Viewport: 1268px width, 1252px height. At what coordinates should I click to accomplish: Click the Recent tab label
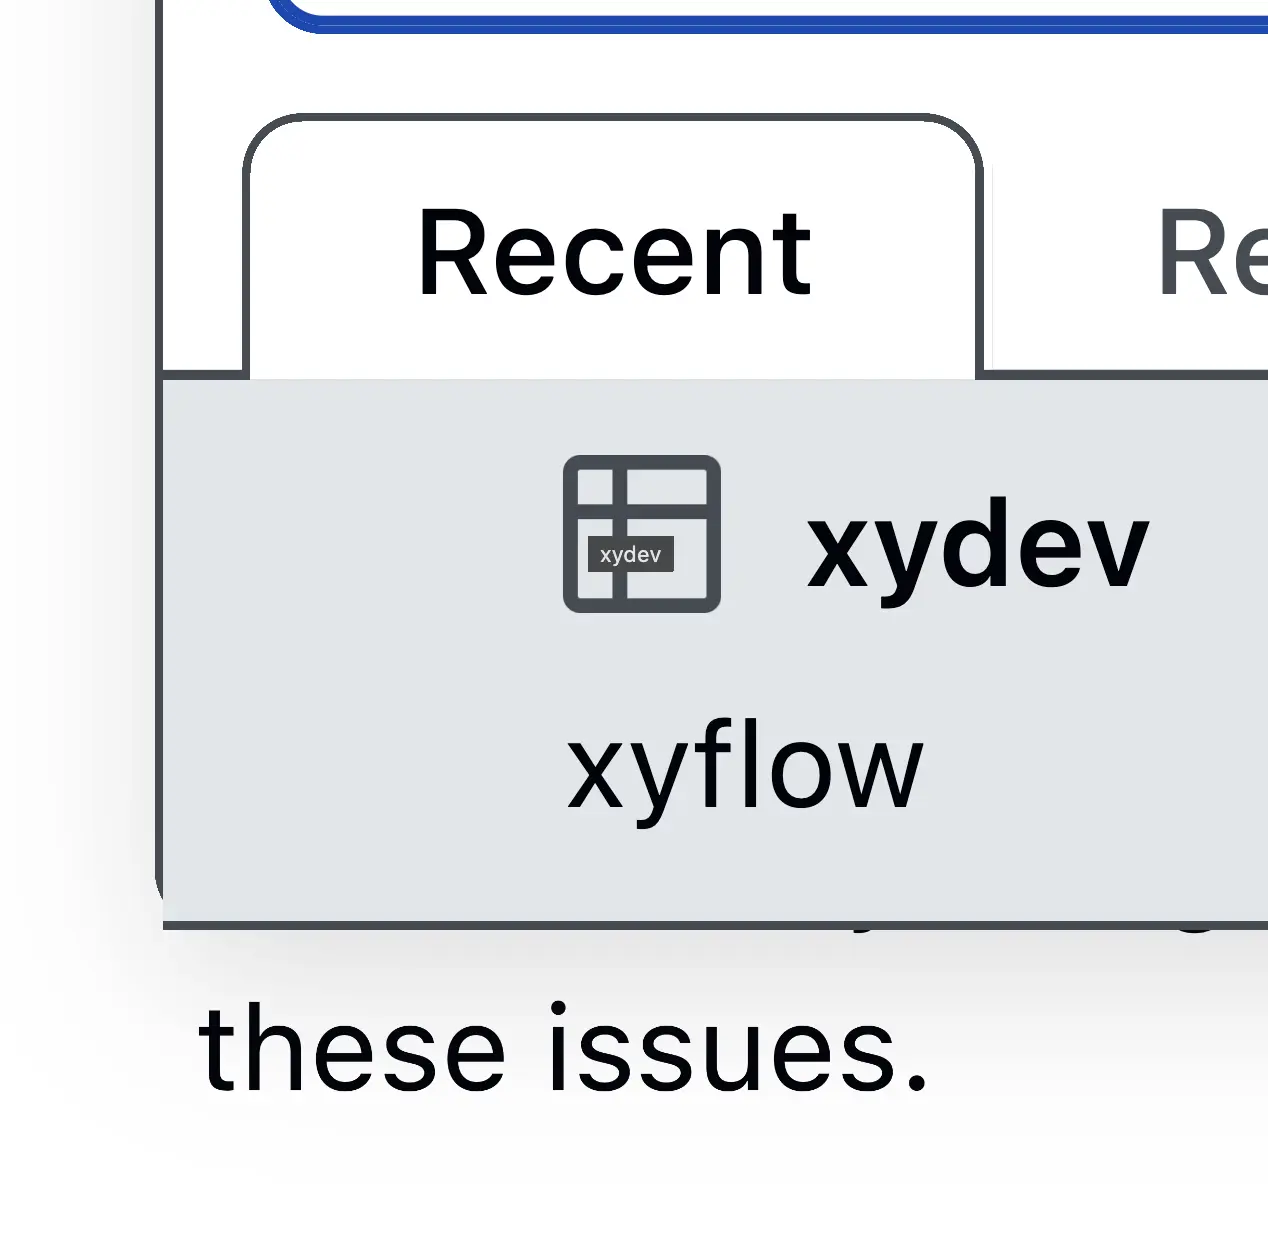pyautogui.click(x=612, y=252)
